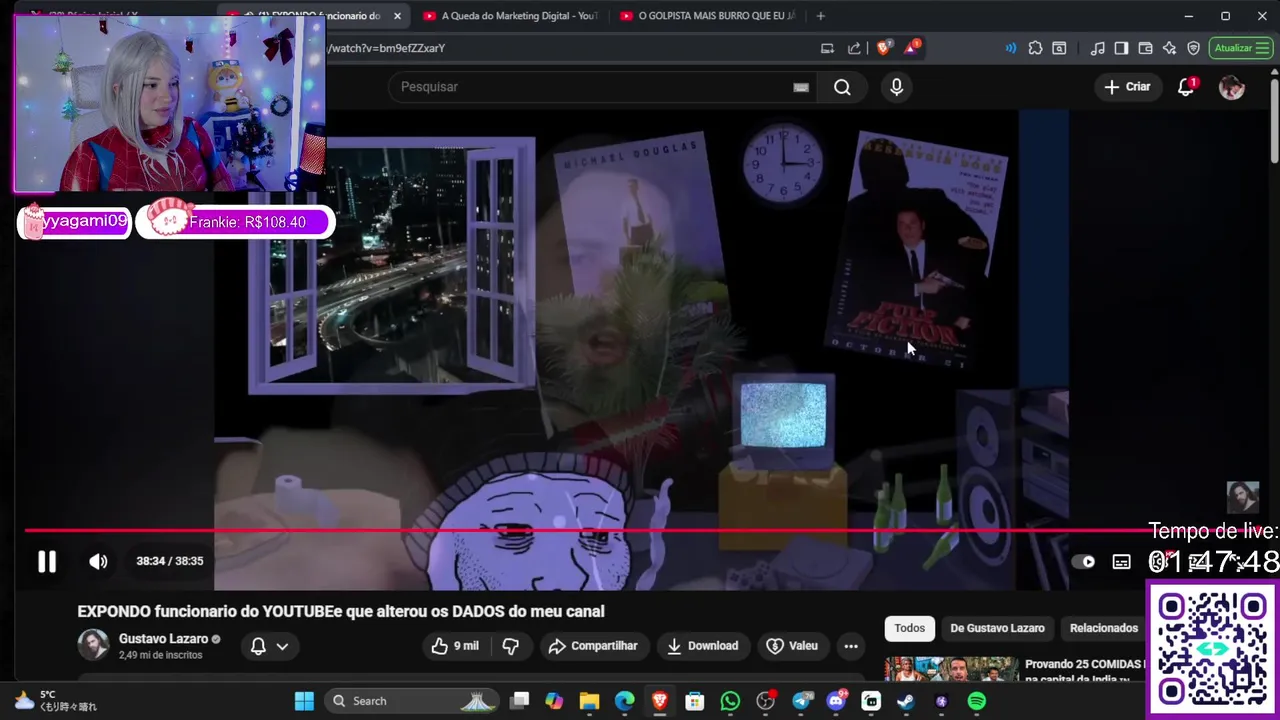Select the De Gustavo Lazaro filter chip
This screenshot has height=720, width=1280.
pyautogui.click(x=997, y=628)
